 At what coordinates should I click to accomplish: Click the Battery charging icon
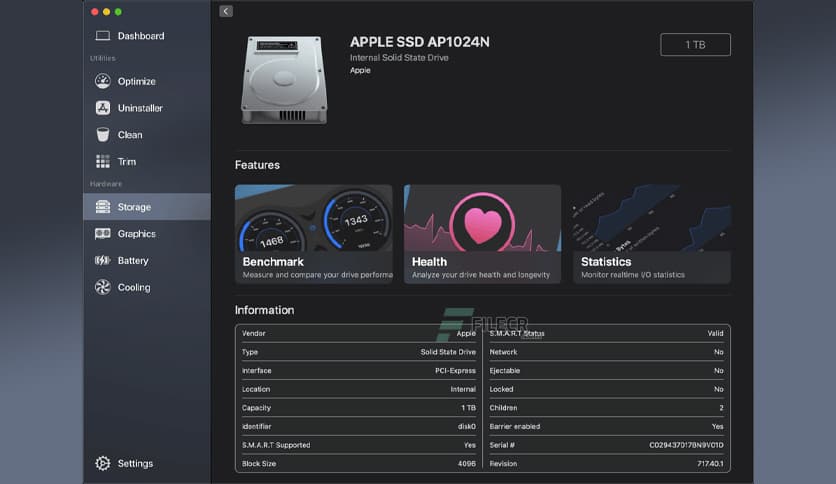[x=102, y=260]
